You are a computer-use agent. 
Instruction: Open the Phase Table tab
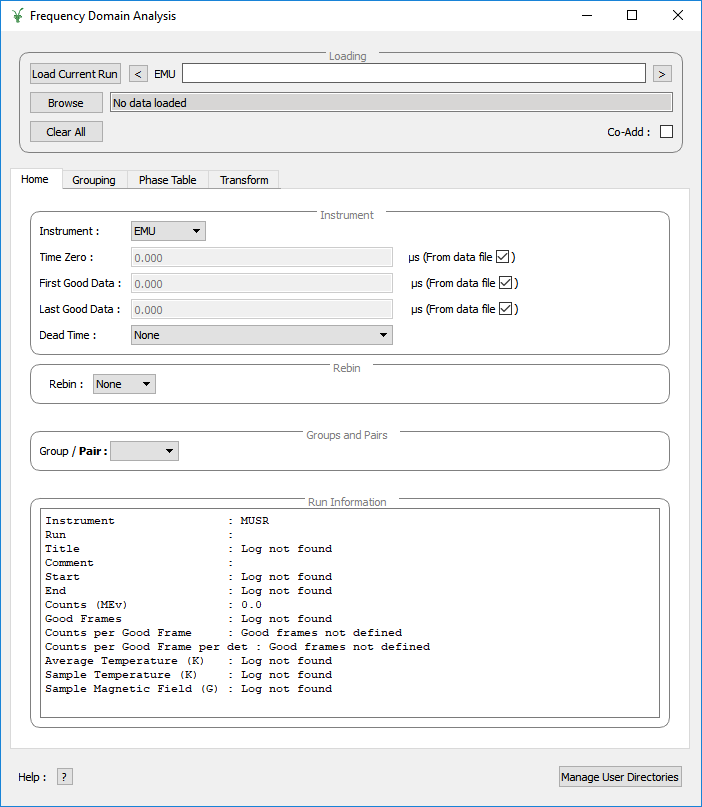[x=167, y=180]
